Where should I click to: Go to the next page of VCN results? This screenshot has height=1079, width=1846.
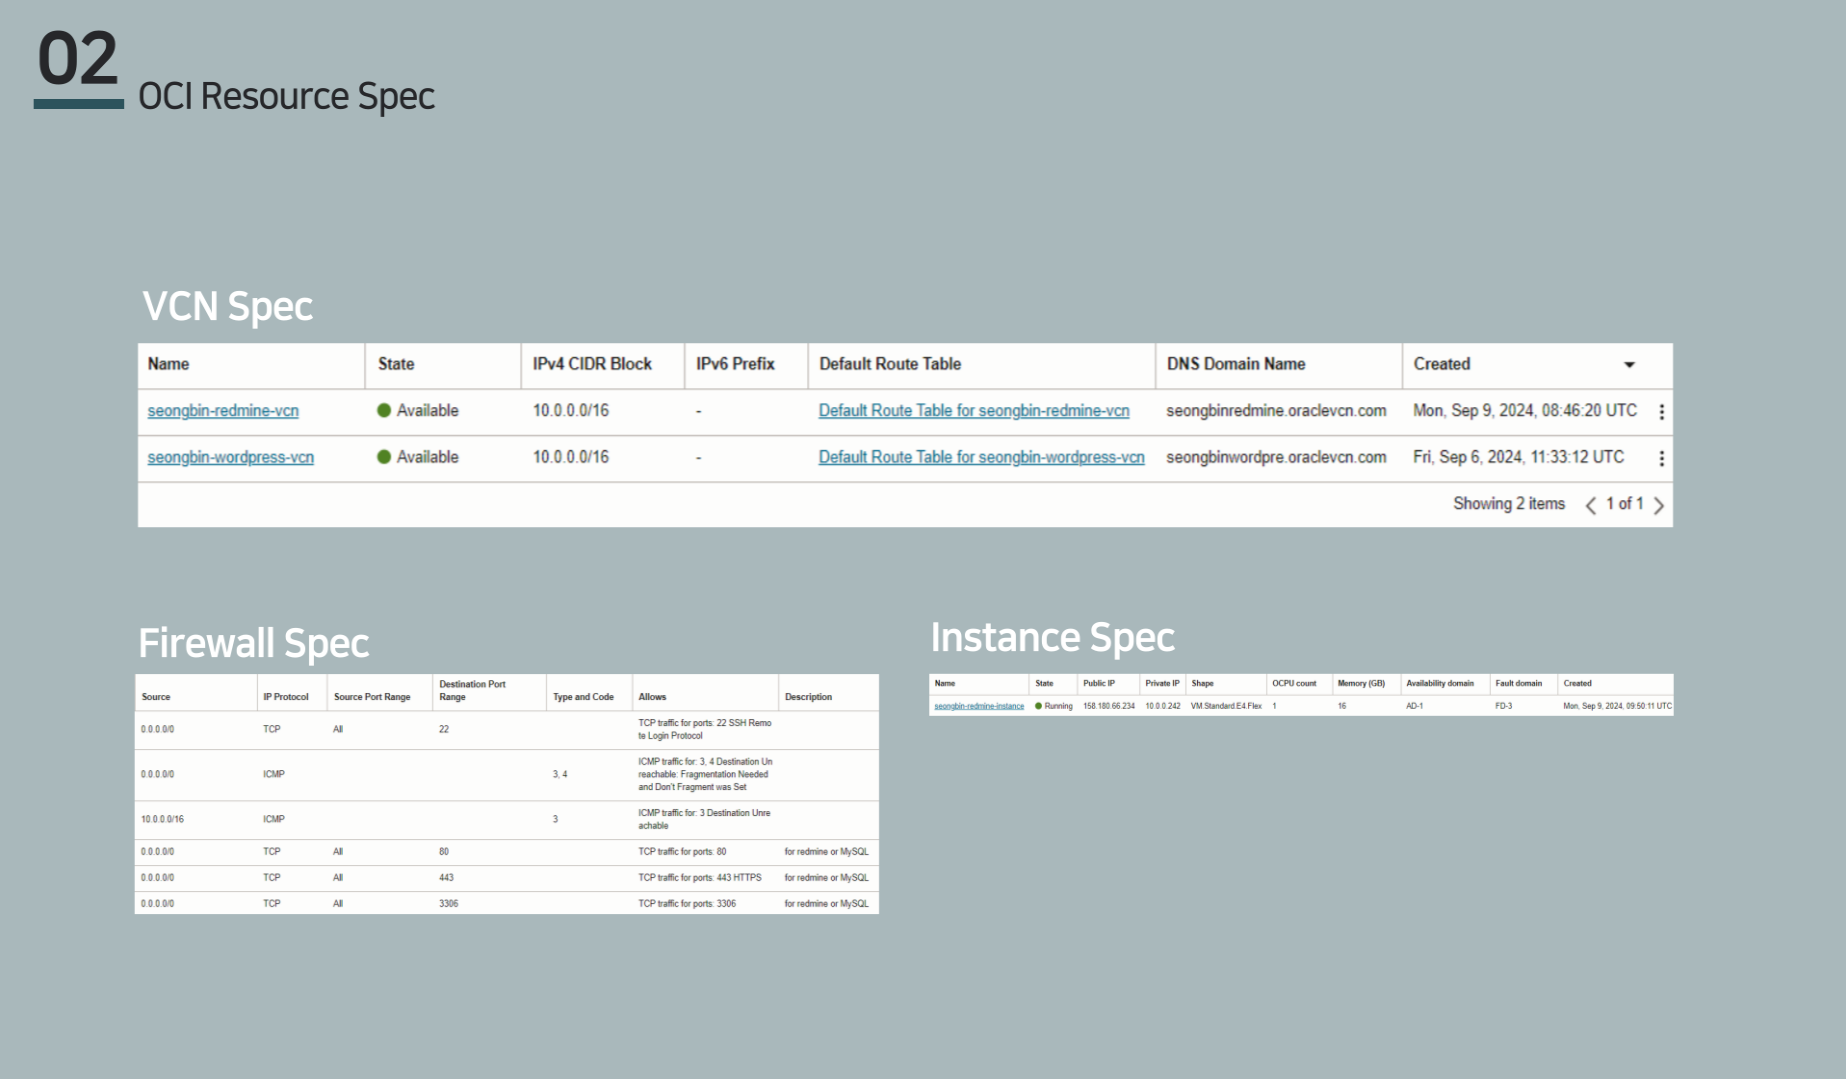1659,505
